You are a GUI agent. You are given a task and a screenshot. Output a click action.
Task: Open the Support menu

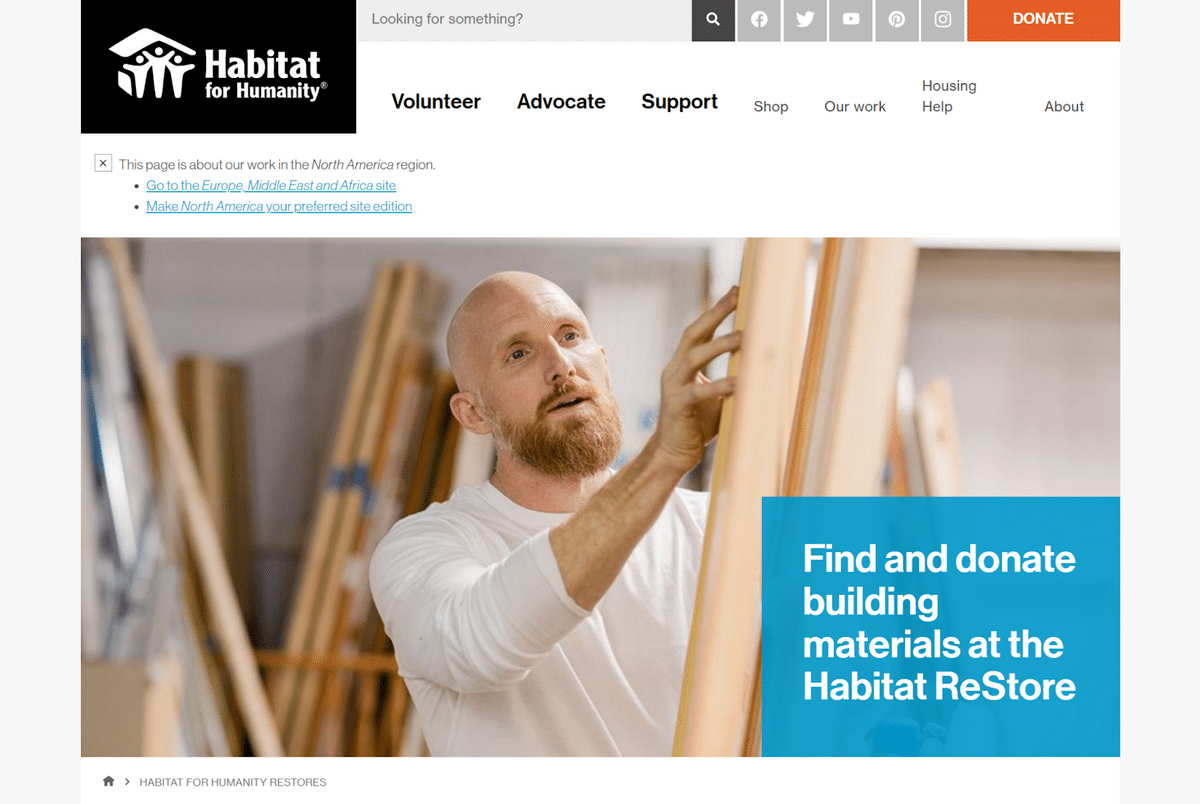click(x=680, y=101)
